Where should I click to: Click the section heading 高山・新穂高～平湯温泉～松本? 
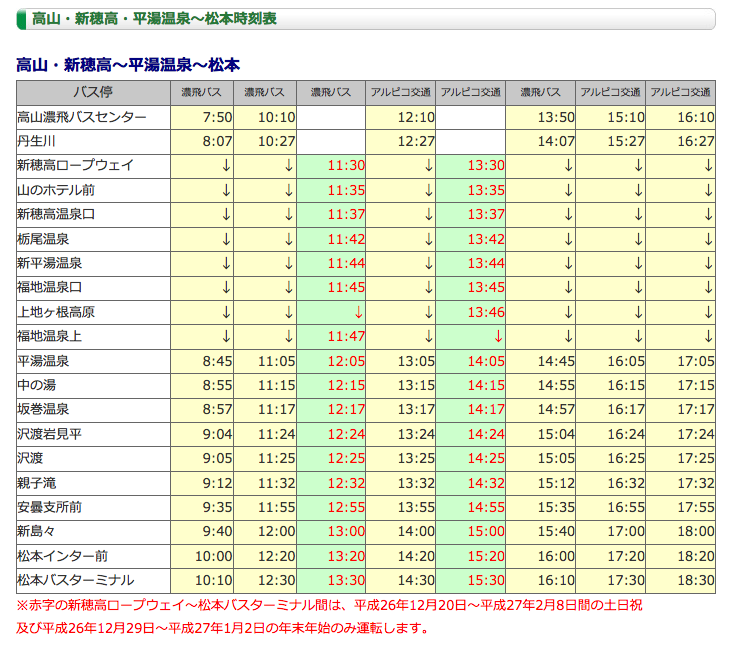click(128, 65)
